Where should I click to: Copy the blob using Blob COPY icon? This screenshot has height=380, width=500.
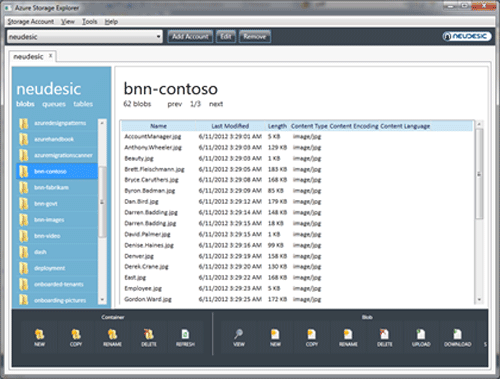(312, 337)
